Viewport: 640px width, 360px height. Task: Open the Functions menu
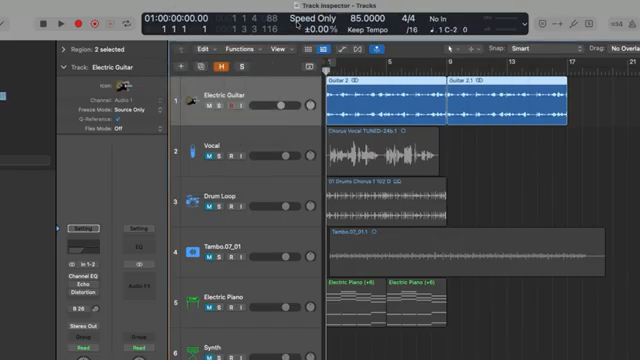pos(244,49)
